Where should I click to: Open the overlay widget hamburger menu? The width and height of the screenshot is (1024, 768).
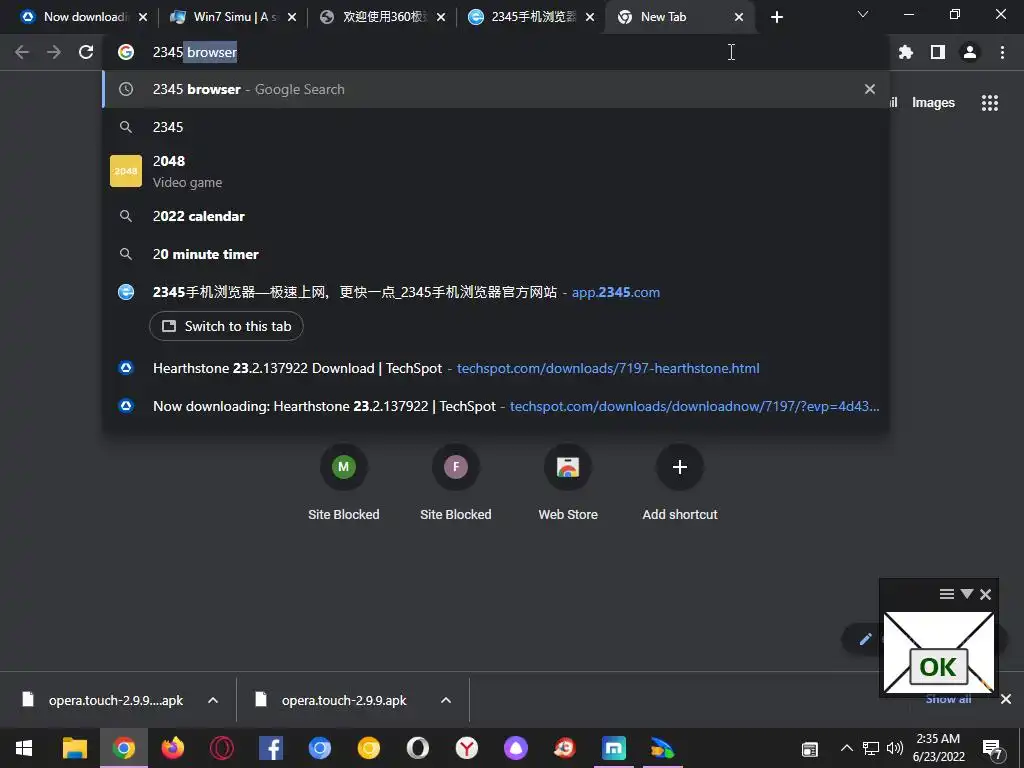click(x=947, y=594)
